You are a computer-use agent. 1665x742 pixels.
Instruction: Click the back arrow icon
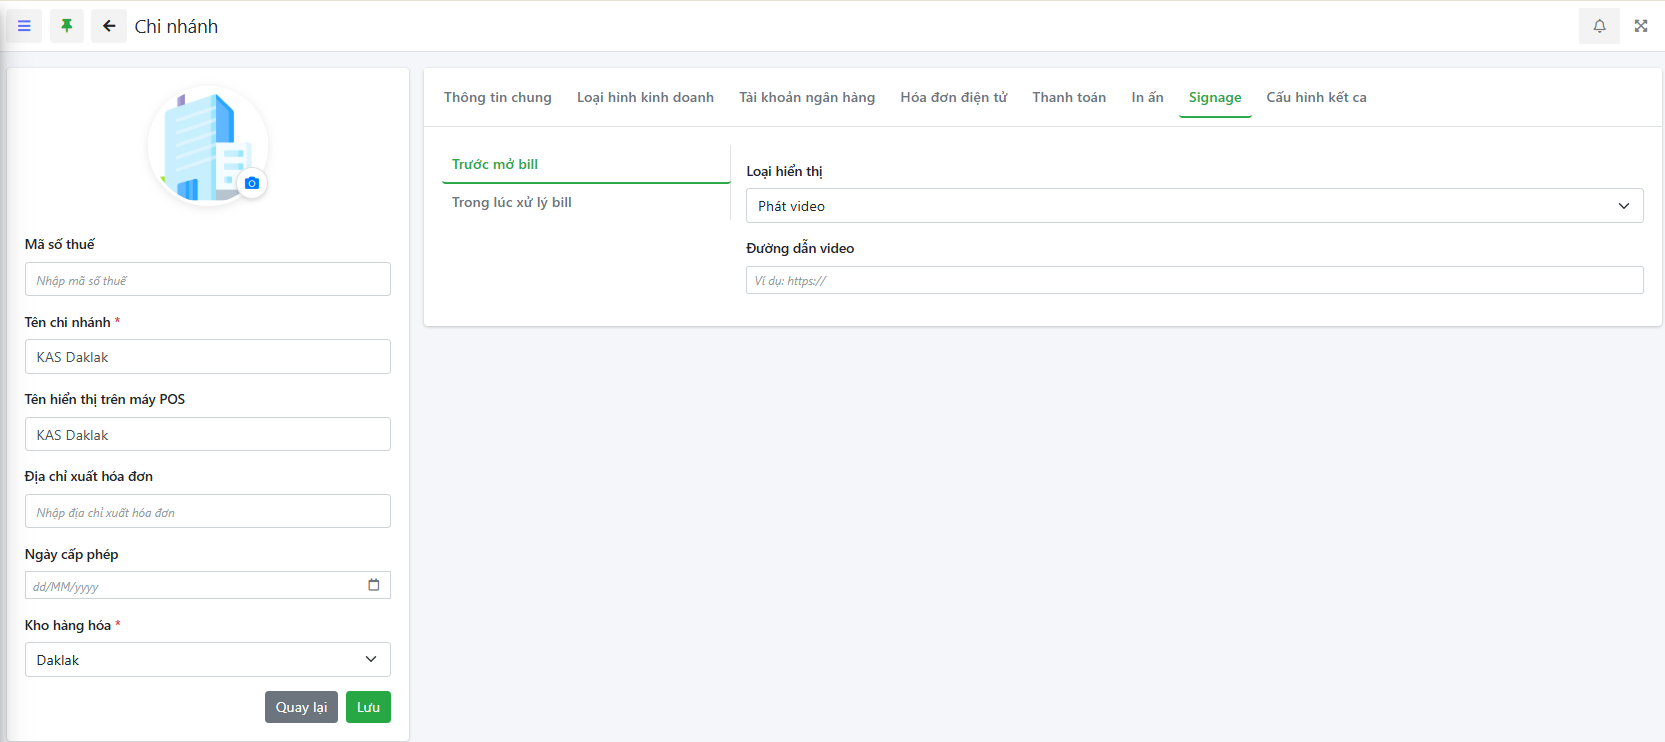[109, 26]
